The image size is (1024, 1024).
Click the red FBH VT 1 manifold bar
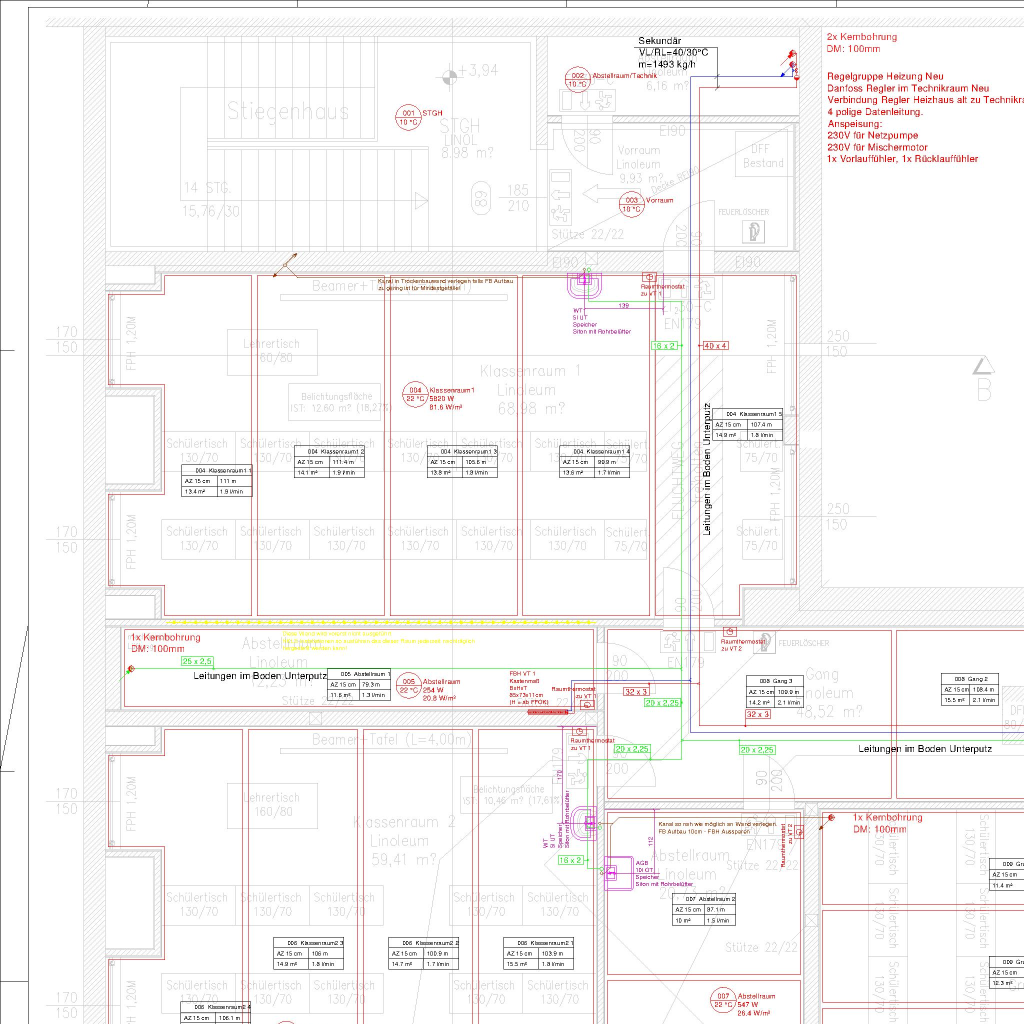click(x=548, y=712)
